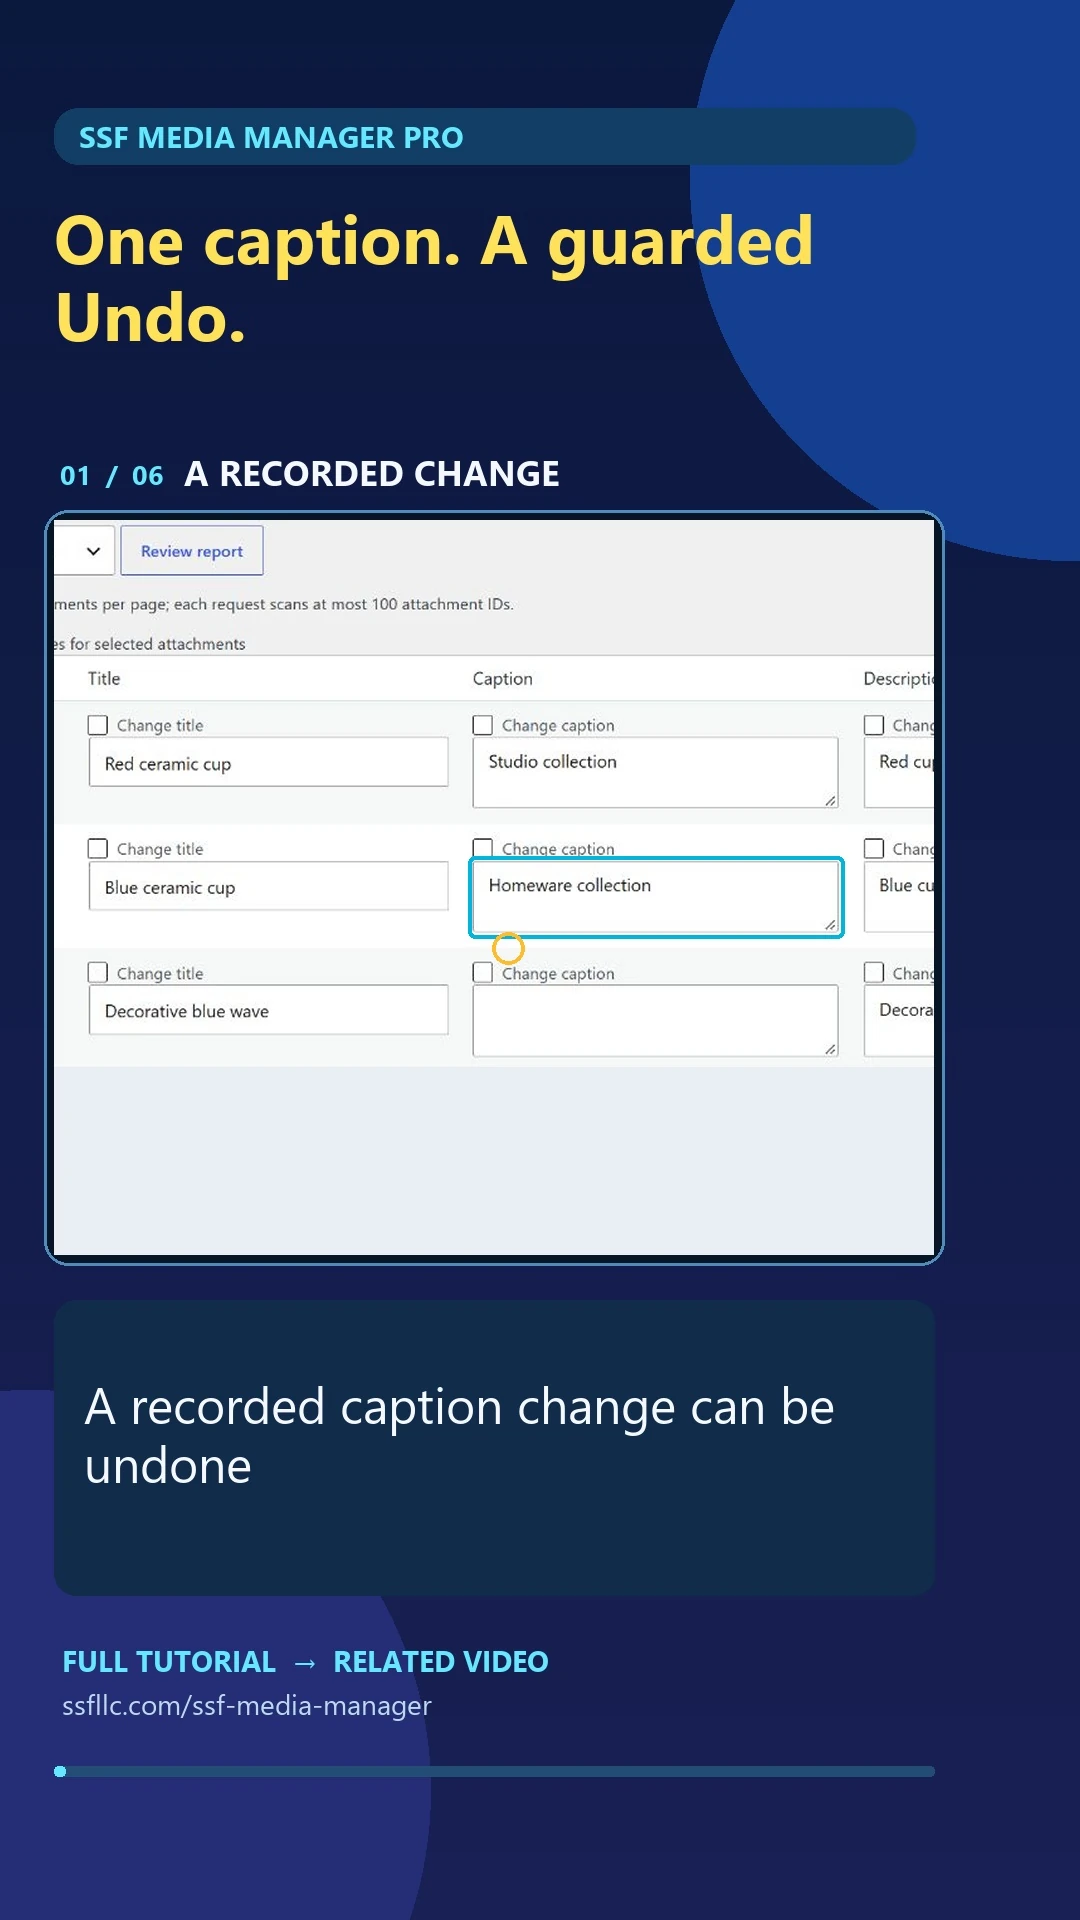1080x1920 pixels.
Task: Click the Title column header
Action: 104,679
